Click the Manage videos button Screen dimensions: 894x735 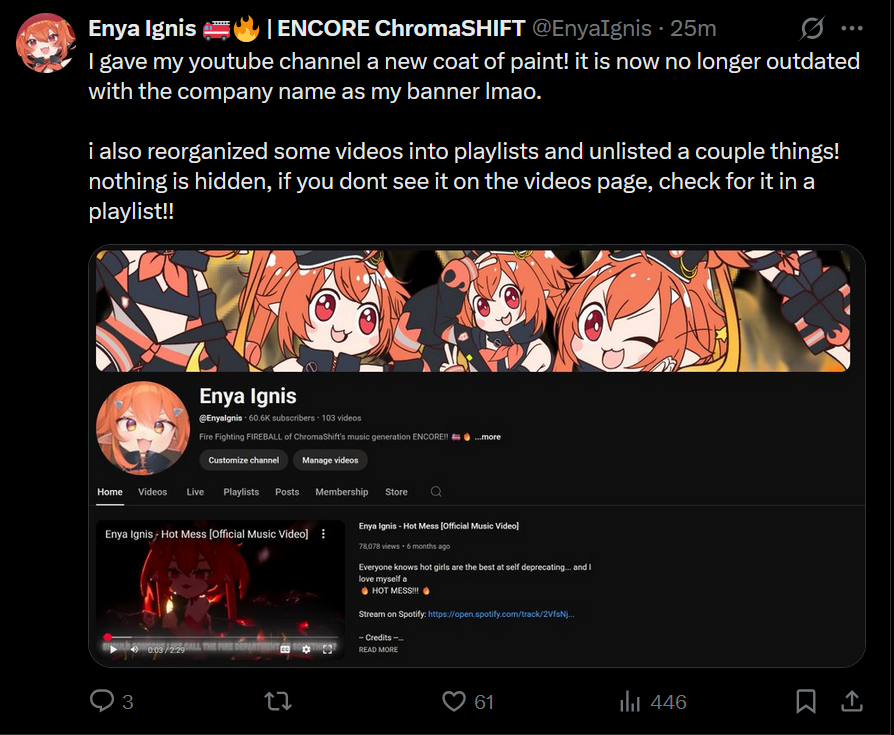(x=330, y=460)
